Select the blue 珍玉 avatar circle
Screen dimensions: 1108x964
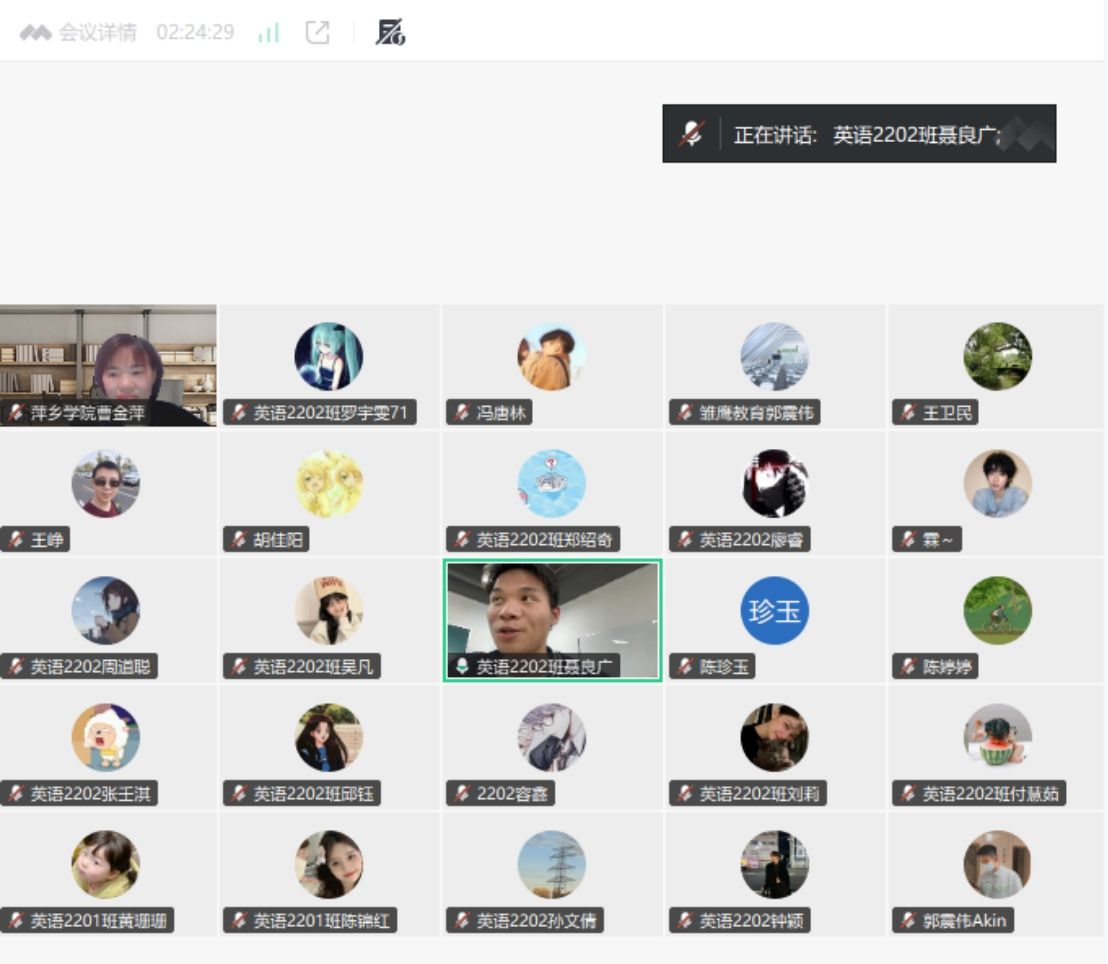pyautogui.click(x=774, y=610)
